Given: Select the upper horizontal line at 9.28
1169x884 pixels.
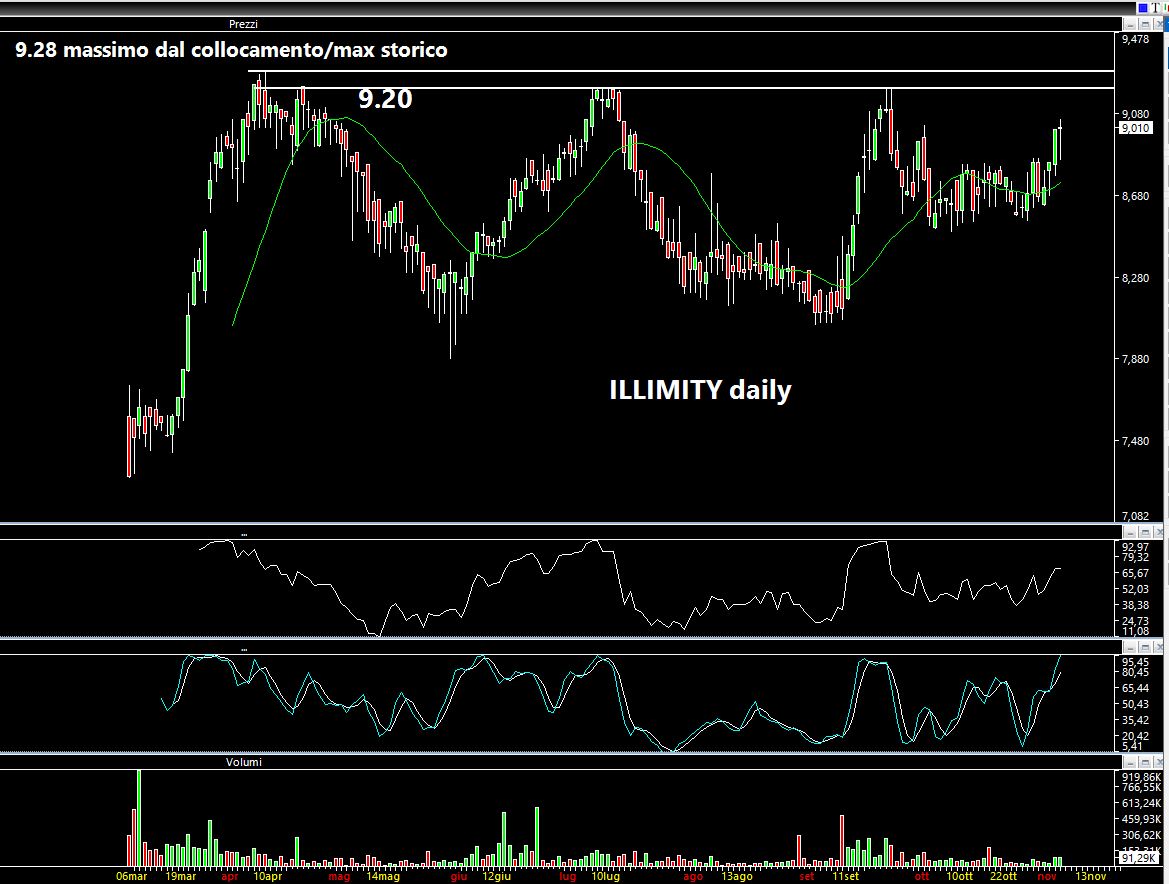Looking at the screenshot, I should (681, 72).
